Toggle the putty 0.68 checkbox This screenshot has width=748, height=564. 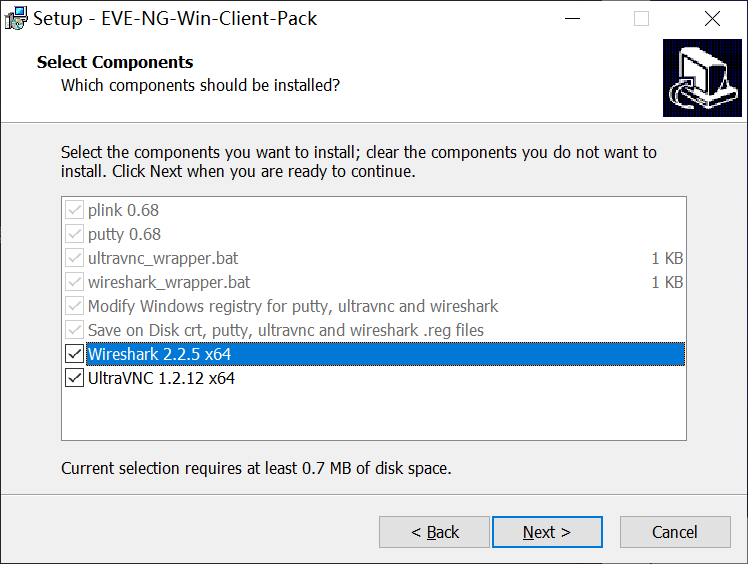(x=74, y=234)
